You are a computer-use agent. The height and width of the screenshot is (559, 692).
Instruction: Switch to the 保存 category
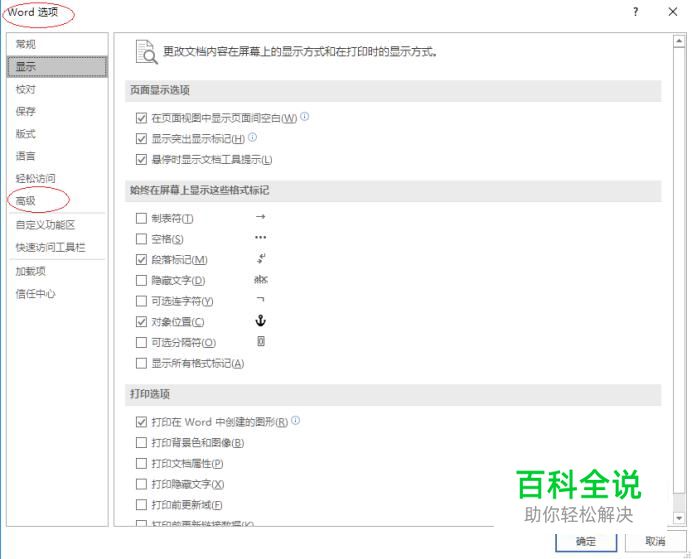[57, 111]
